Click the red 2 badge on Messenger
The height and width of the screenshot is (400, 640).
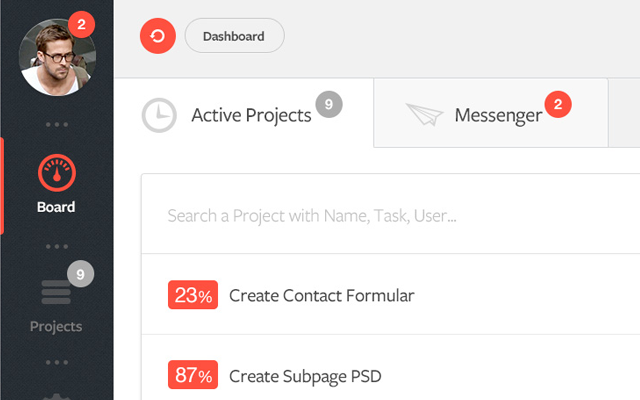coord(558,103)
